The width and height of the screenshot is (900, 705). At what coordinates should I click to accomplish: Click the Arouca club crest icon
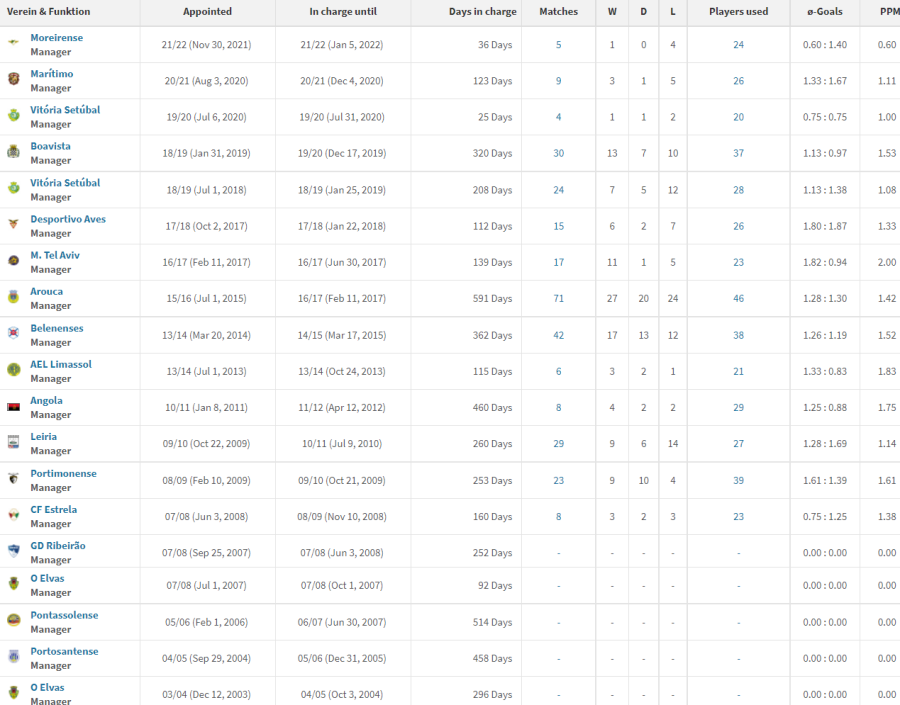[13, 297]
